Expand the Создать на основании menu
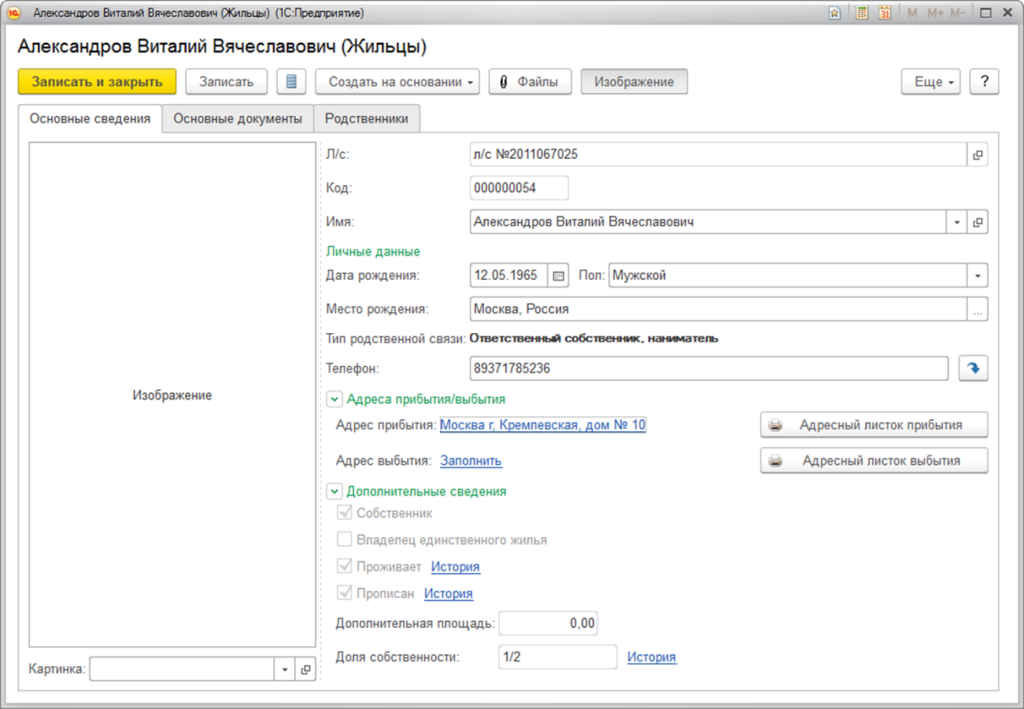The height and width of the screenshot is (709, 1024). pyautogui.click(x=398, y=82)
